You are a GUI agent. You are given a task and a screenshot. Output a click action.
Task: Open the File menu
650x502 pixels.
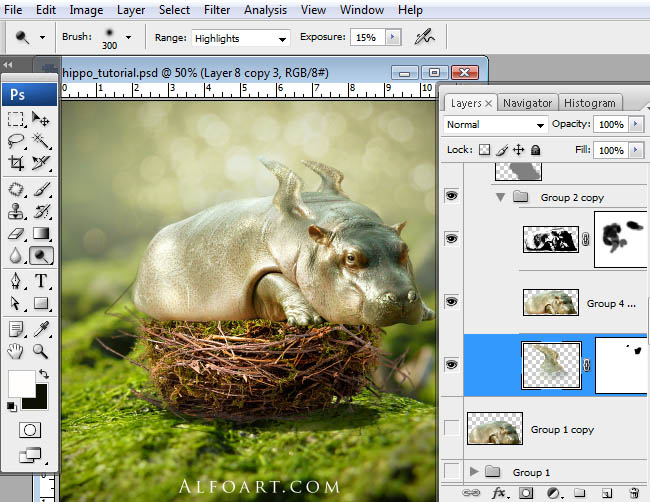[13, 10]
